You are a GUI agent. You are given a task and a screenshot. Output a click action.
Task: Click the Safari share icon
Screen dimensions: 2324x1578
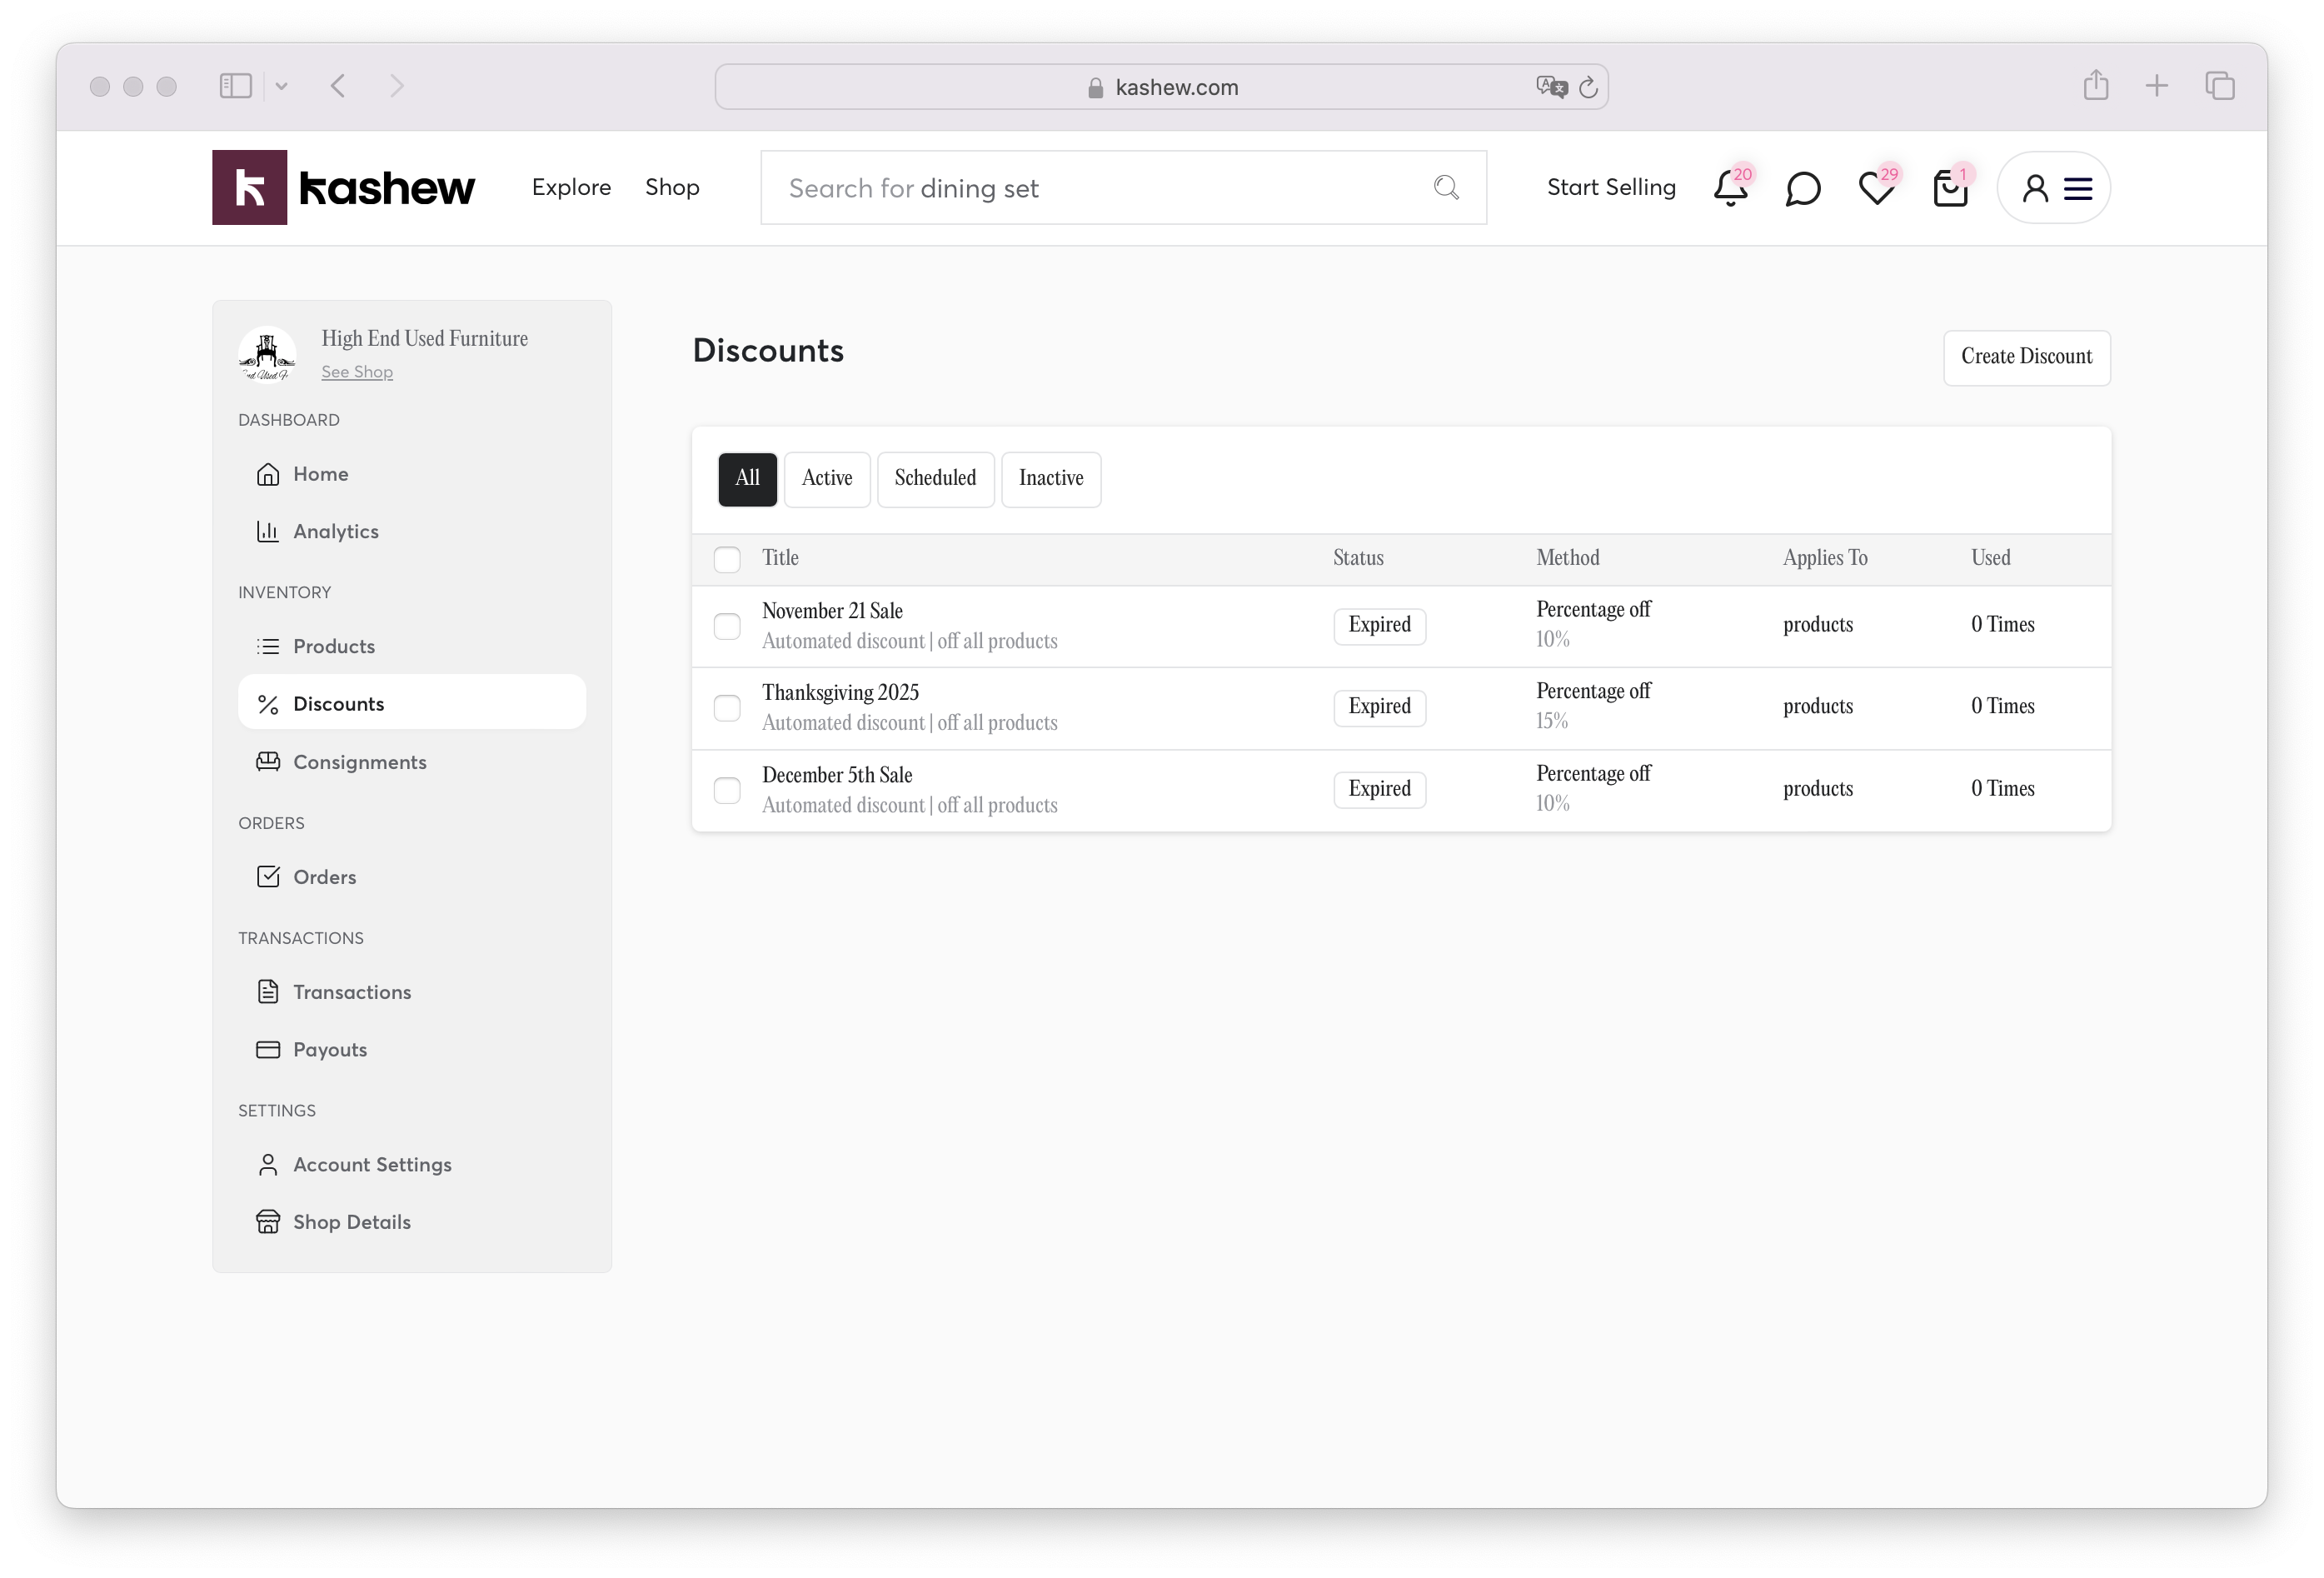(2096, 86)
